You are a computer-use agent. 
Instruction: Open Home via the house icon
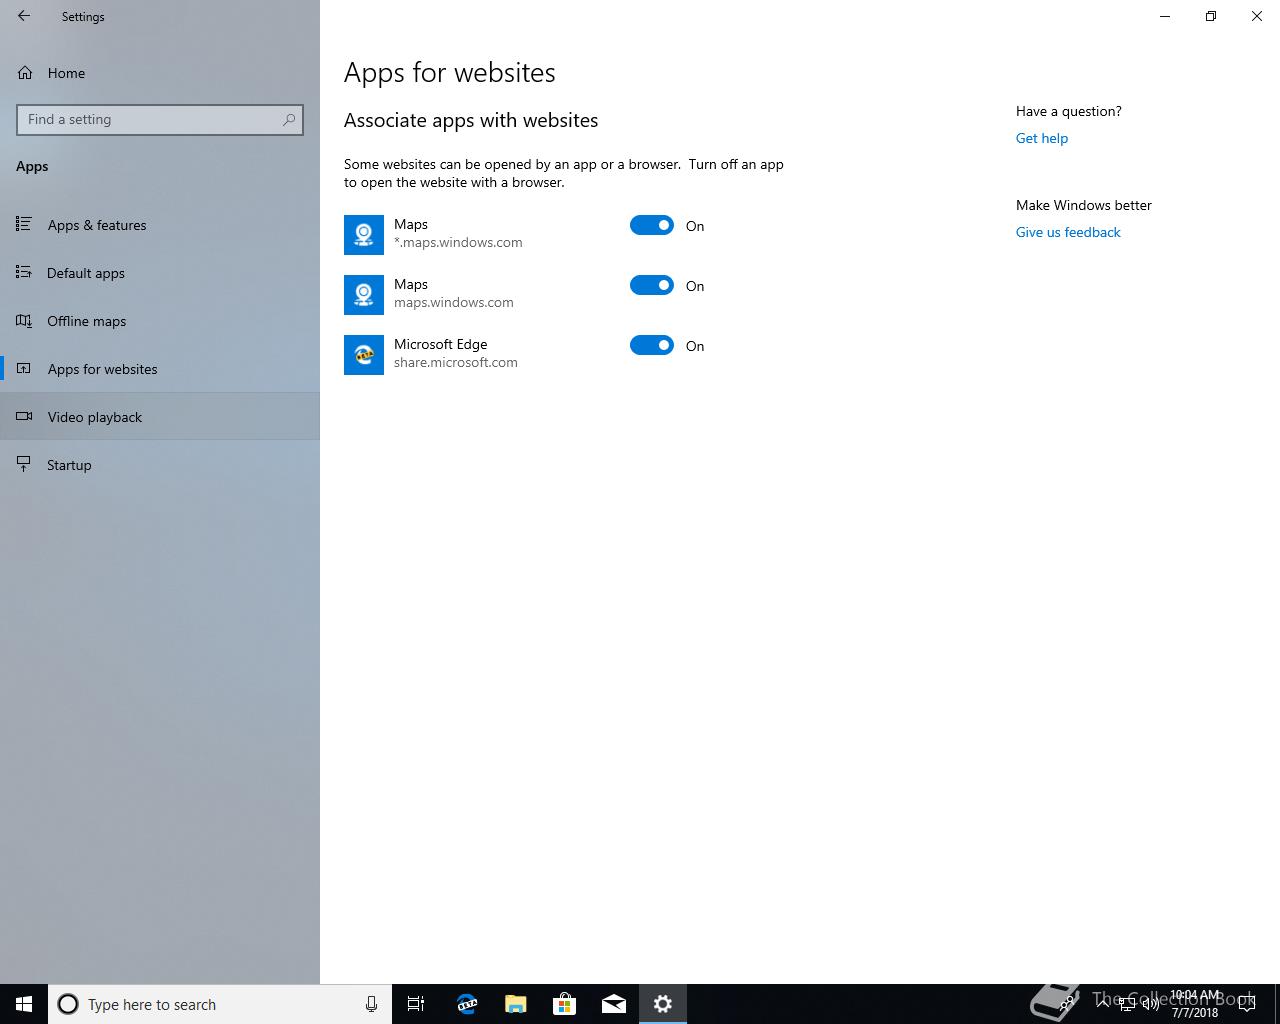coord(25,73)
